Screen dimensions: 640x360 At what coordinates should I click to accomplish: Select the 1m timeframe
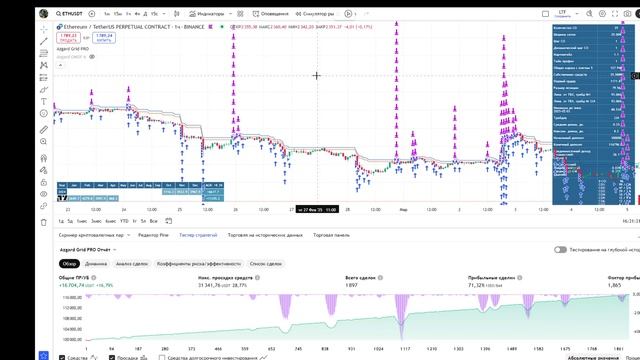(107, 13)
